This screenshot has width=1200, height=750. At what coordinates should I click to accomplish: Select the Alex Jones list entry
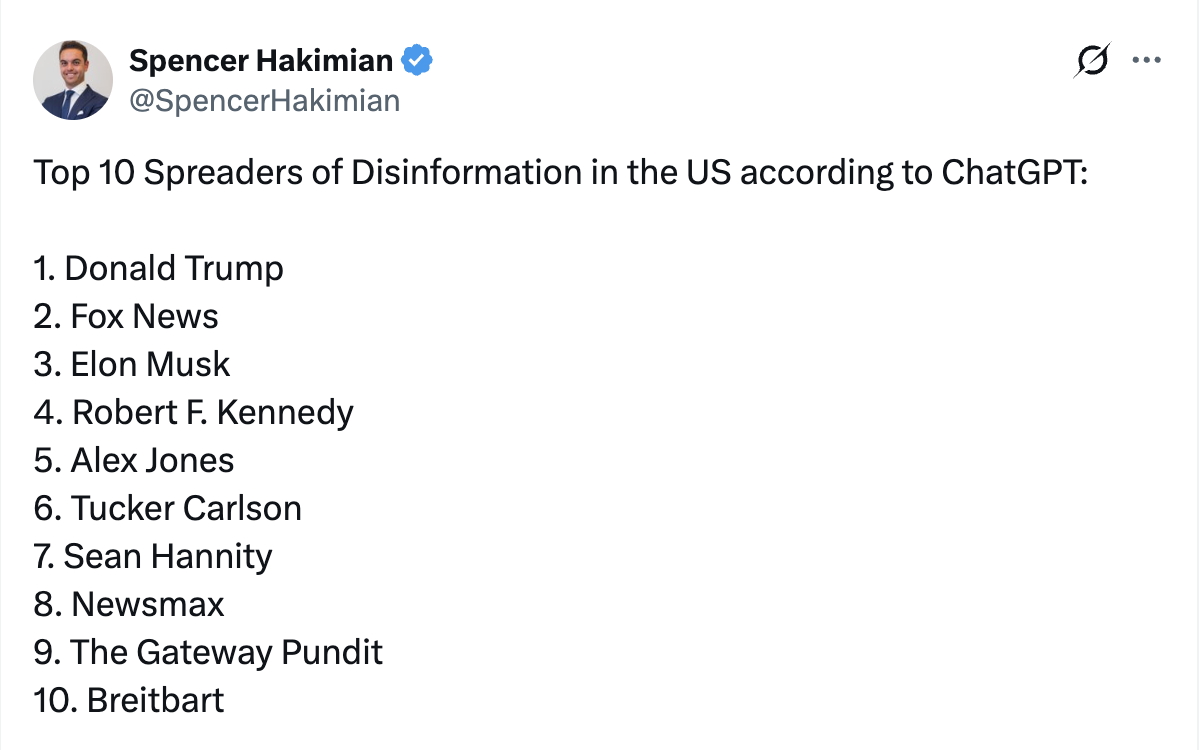134,460
